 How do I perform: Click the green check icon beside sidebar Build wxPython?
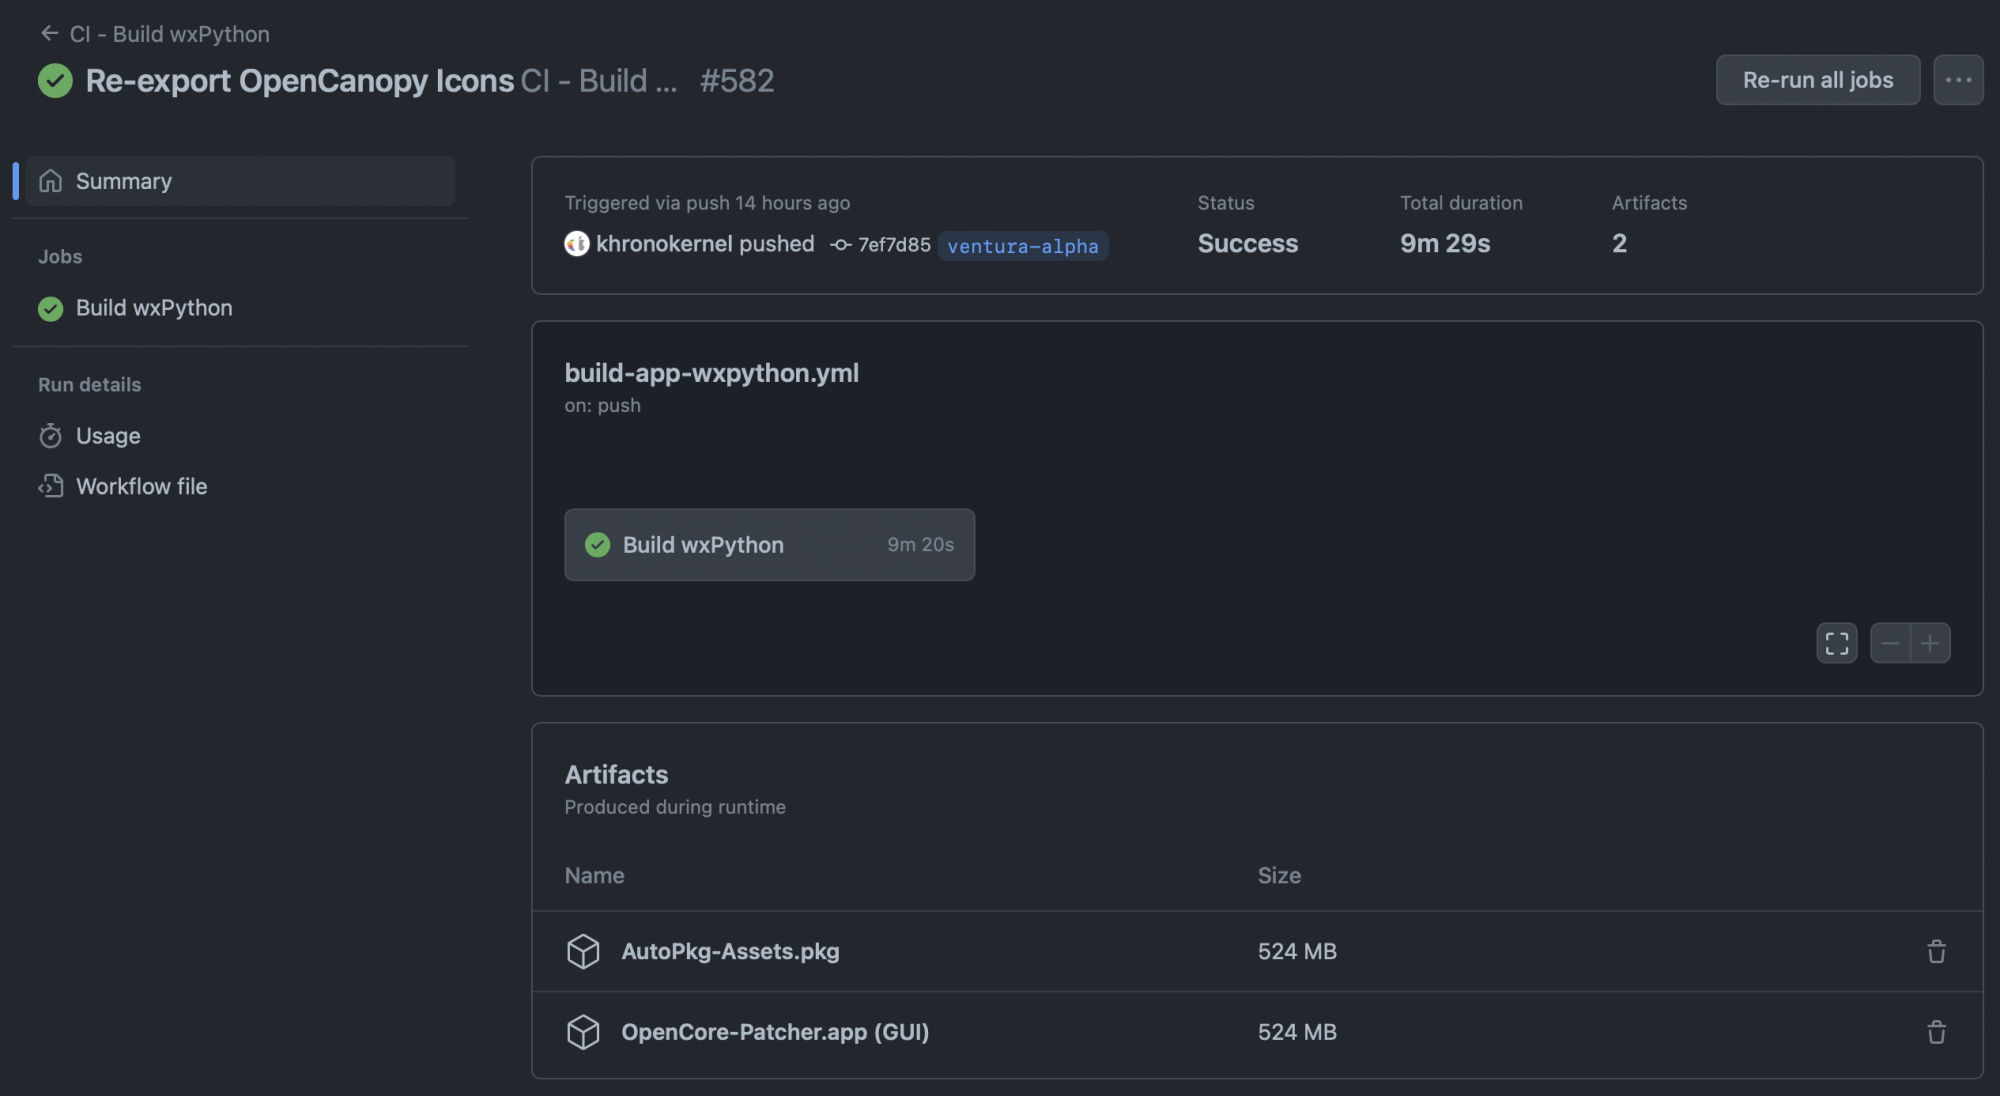(50, 309)
